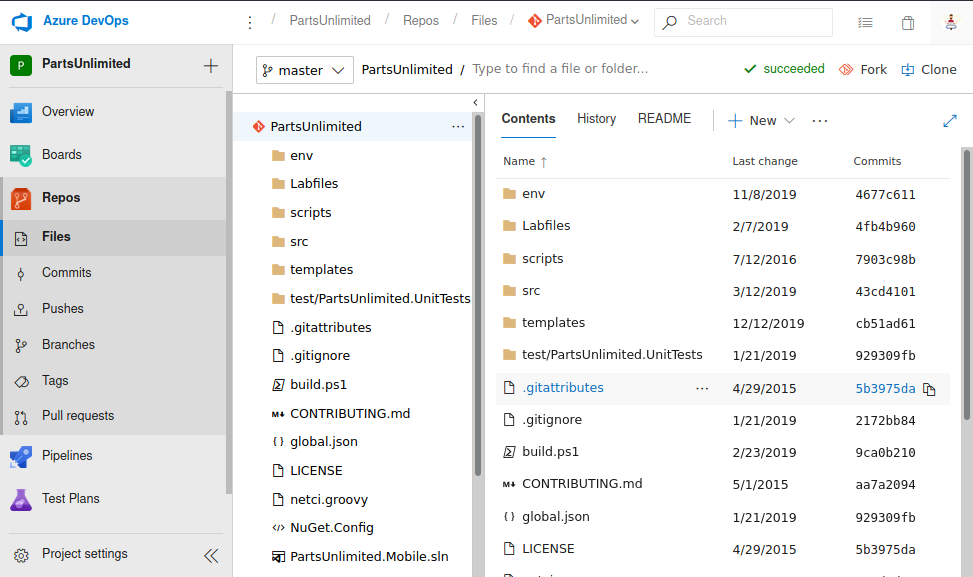Screen dimensions: 973x577
Task: Open more actions ellipsis beside New
Action: click(x=820, y=121)
